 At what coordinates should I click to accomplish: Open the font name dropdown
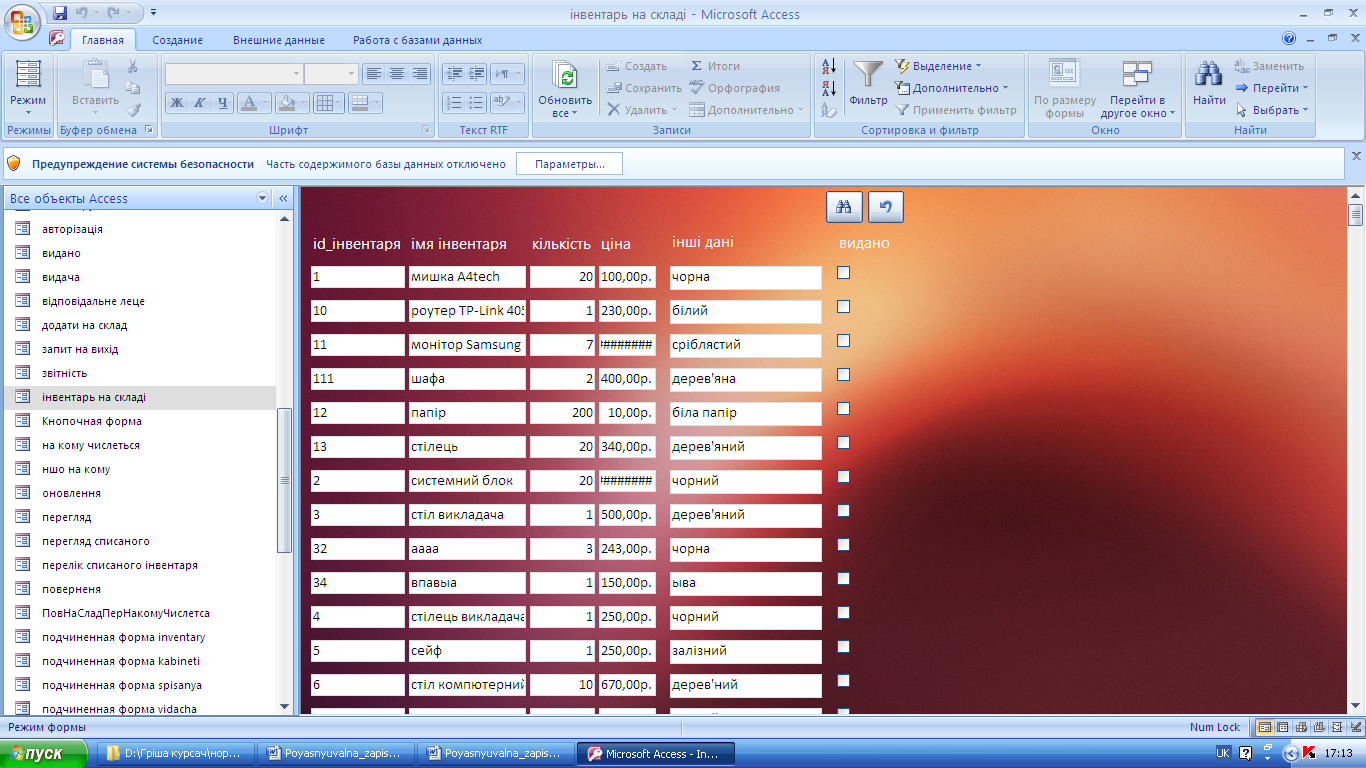296,74
